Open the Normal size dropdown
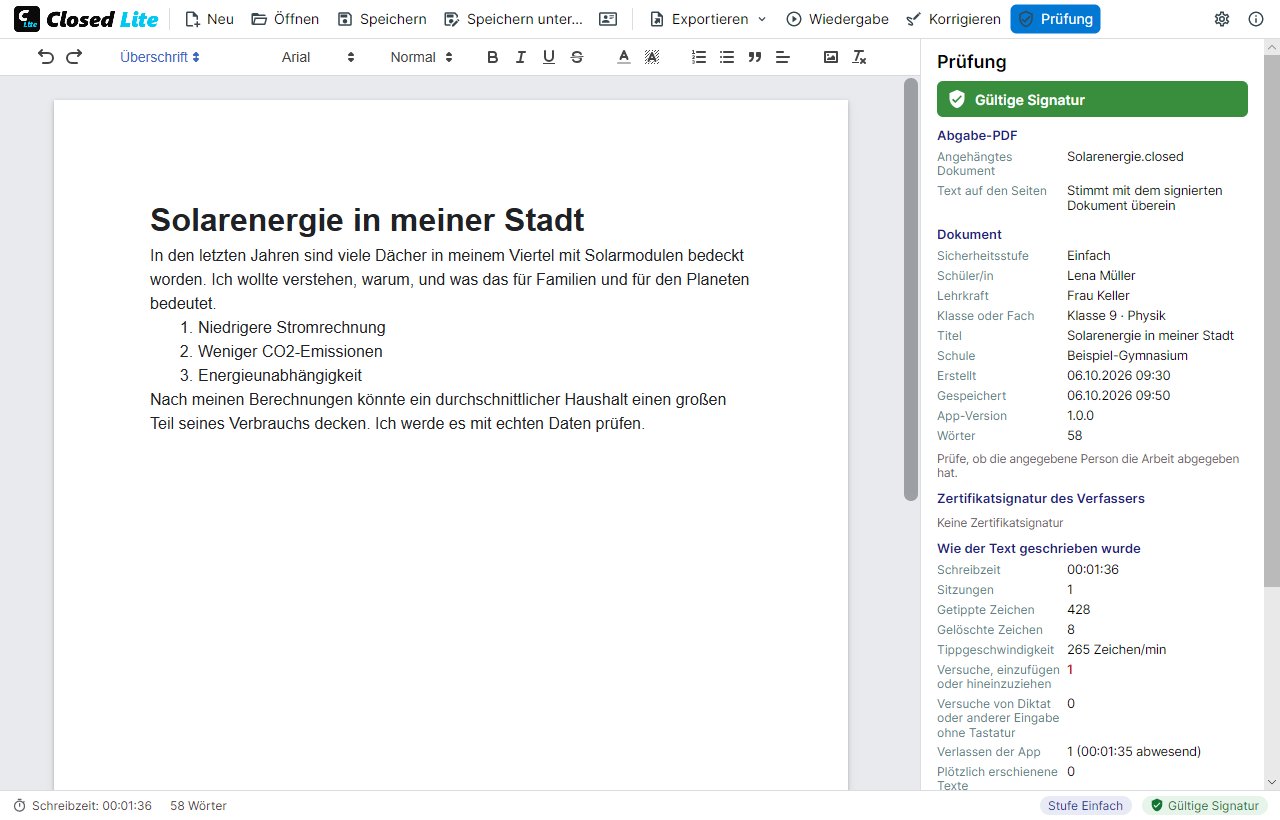 tap(421, 57)
